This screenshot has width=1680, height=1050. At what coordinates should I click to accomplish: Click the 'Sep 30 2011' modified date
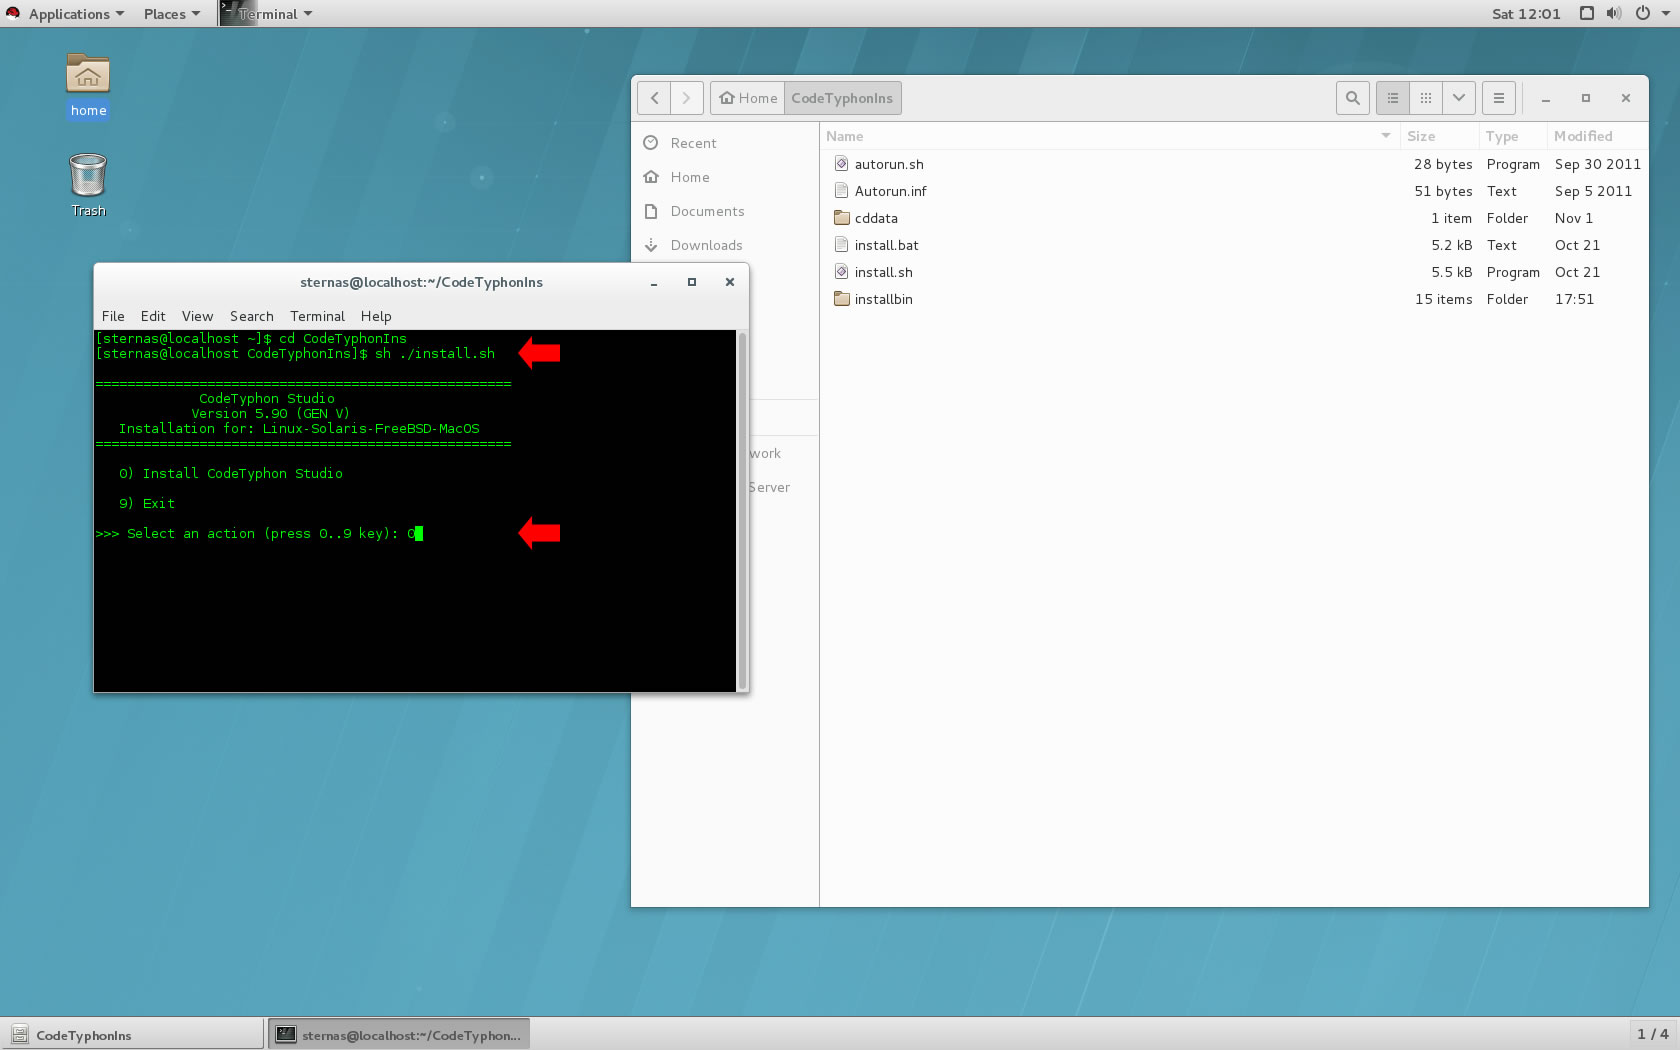click(1597, 164)
